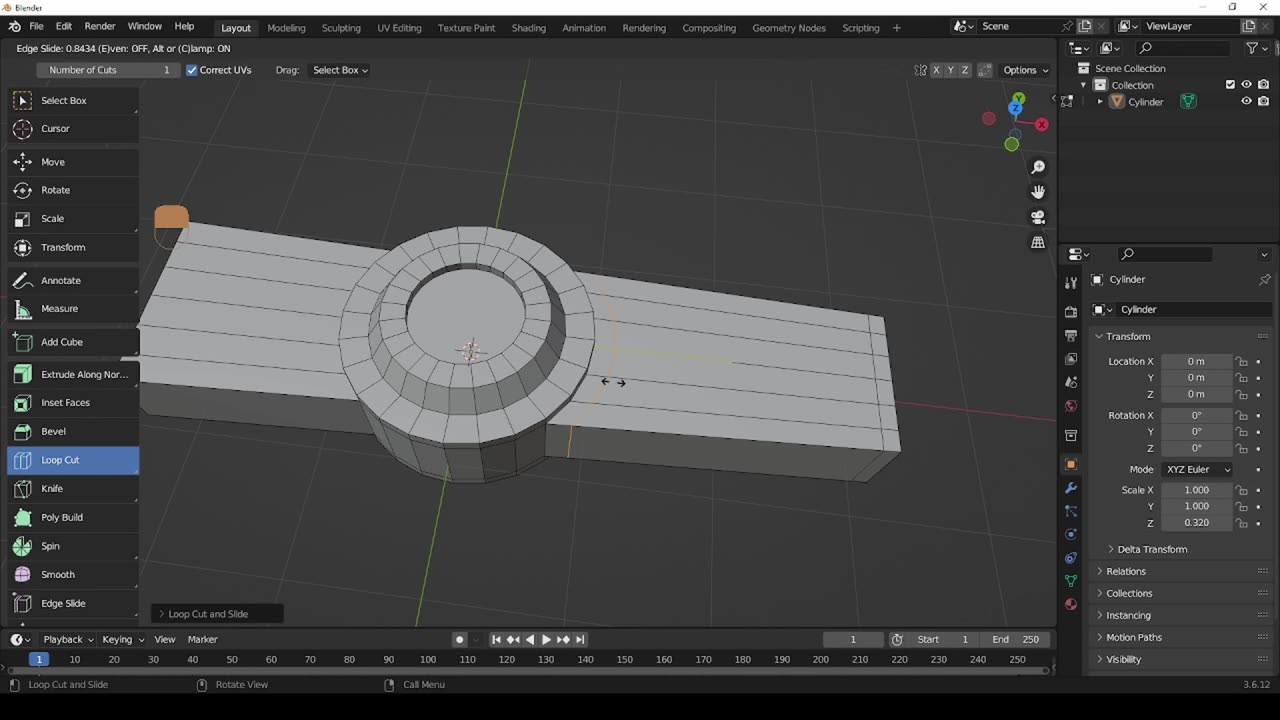
Task: Expand the Collections panel
Action: [1129, 593]
